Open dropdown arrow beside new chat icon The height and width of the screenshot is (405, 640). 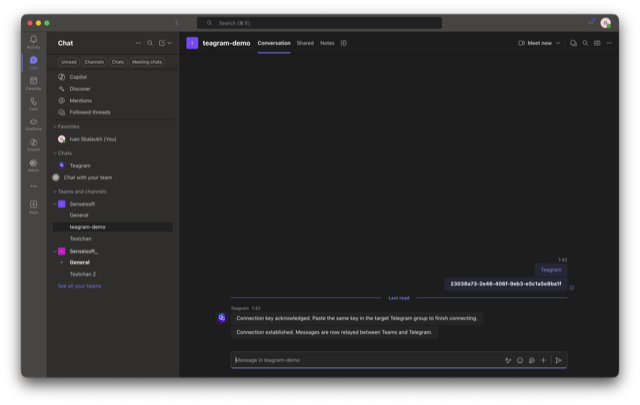tap(169, 43)
